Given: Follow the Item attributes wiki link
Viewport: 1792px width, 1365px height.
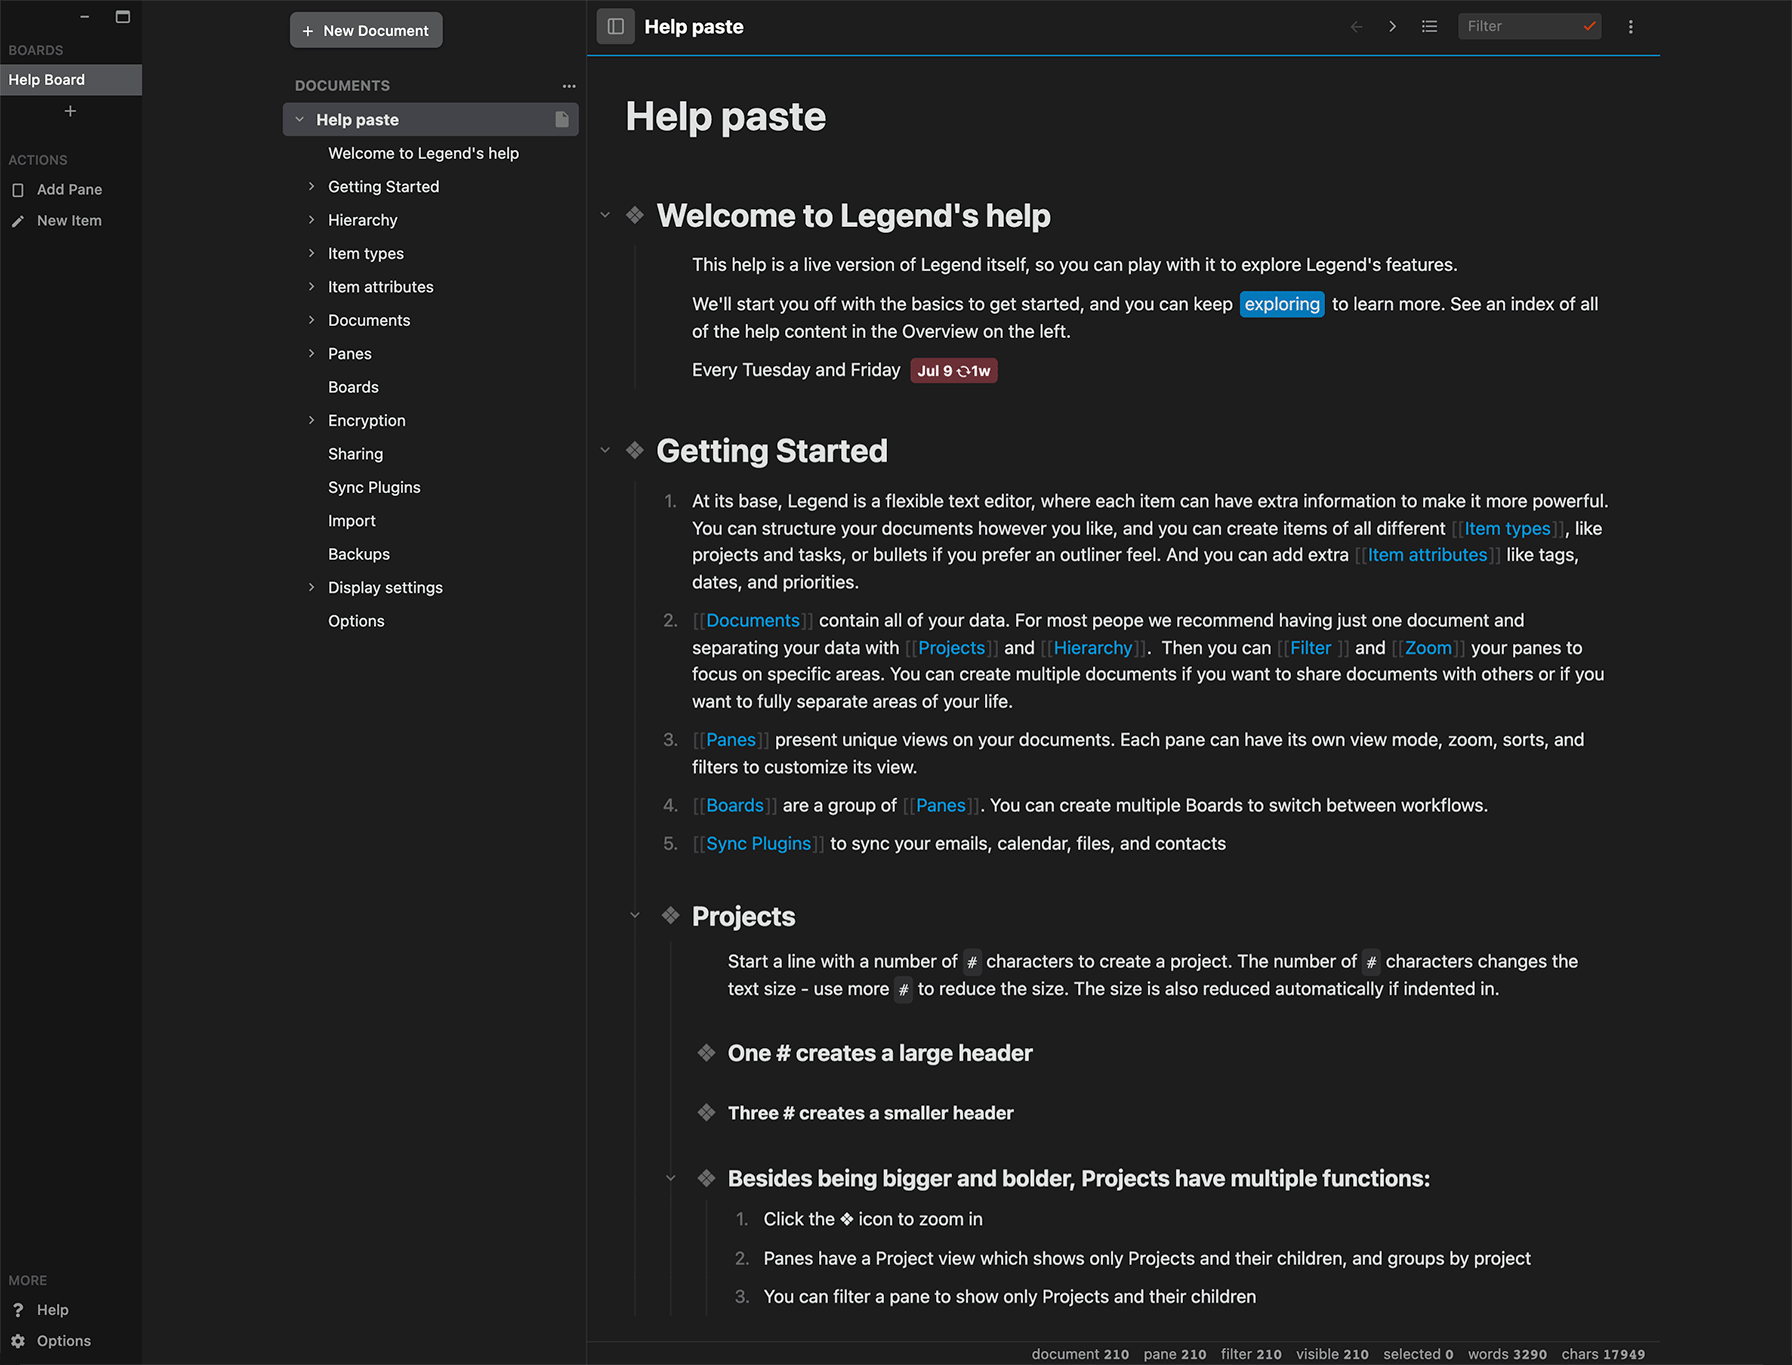Looking at the screenshot, I should click(1427, 555).
